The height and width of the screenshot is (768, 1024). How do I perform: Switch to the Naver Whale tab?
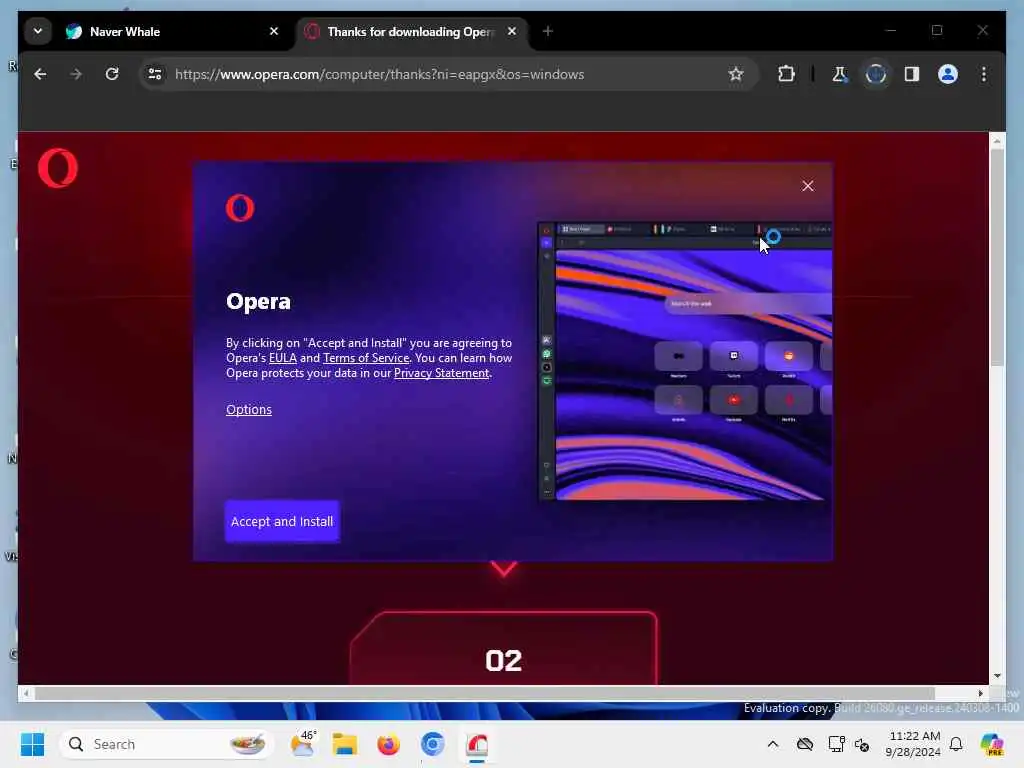pos(173,31)
